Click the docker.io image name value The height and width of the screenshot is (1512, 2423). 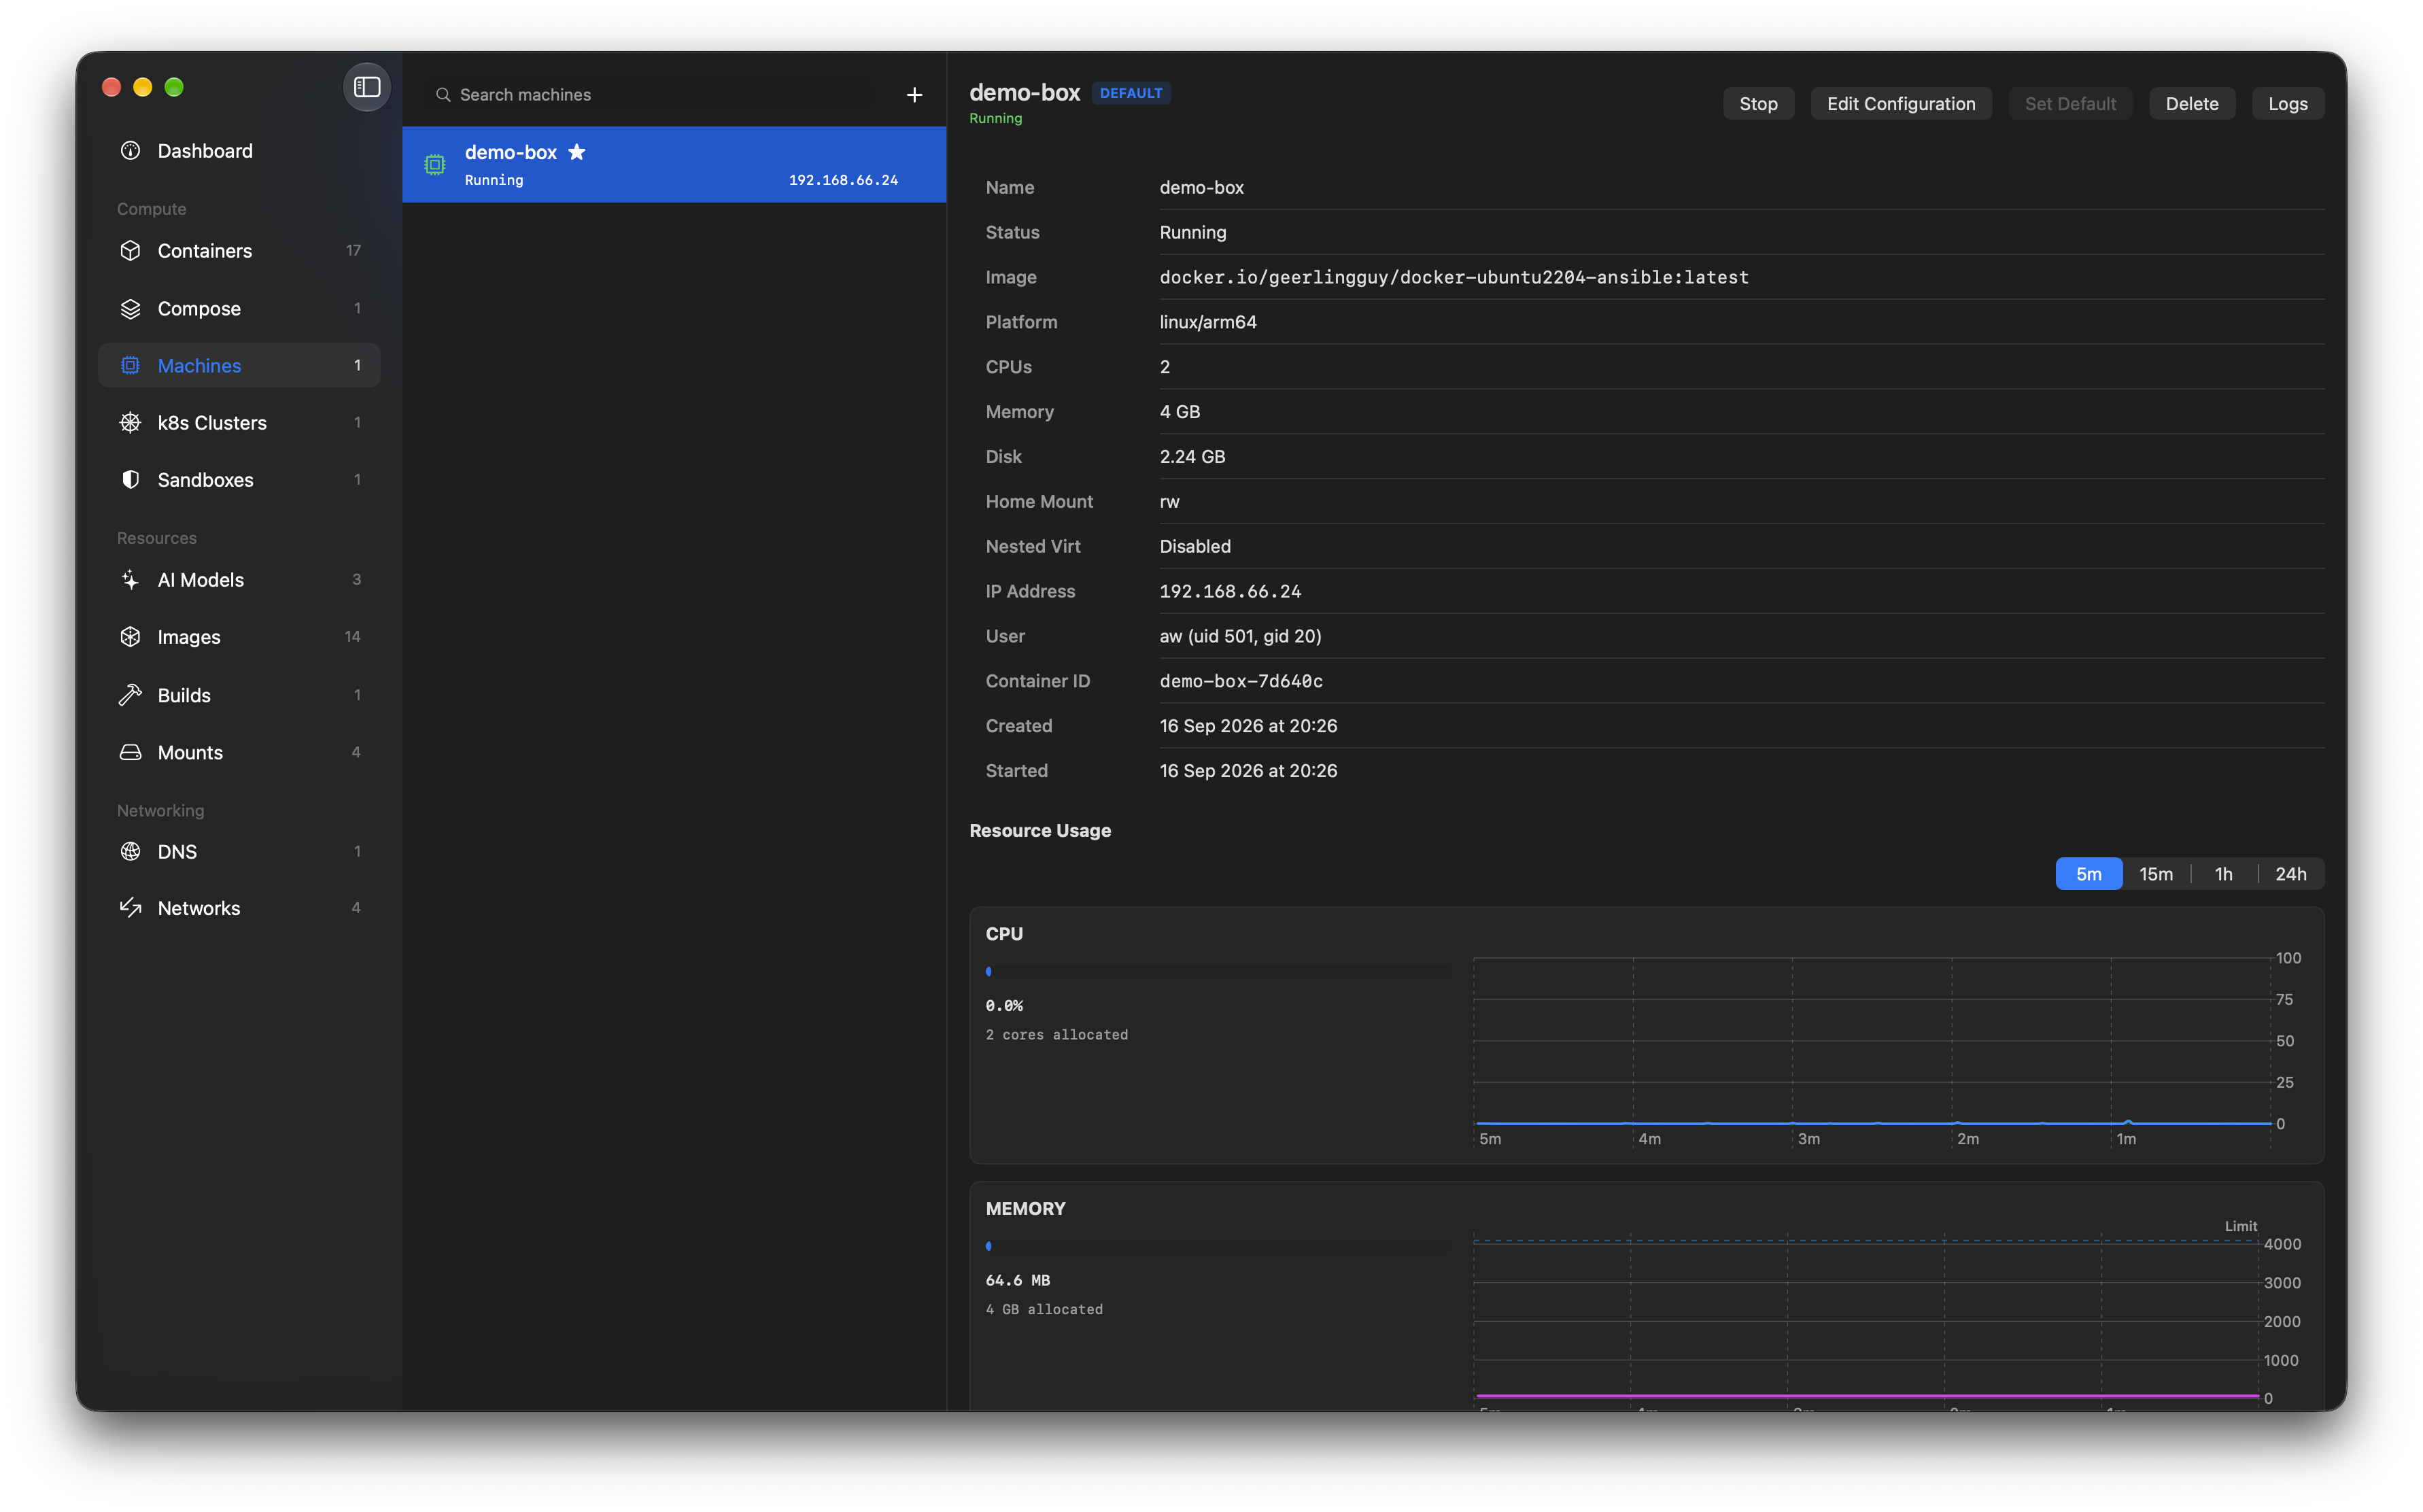click(1454, 277)
